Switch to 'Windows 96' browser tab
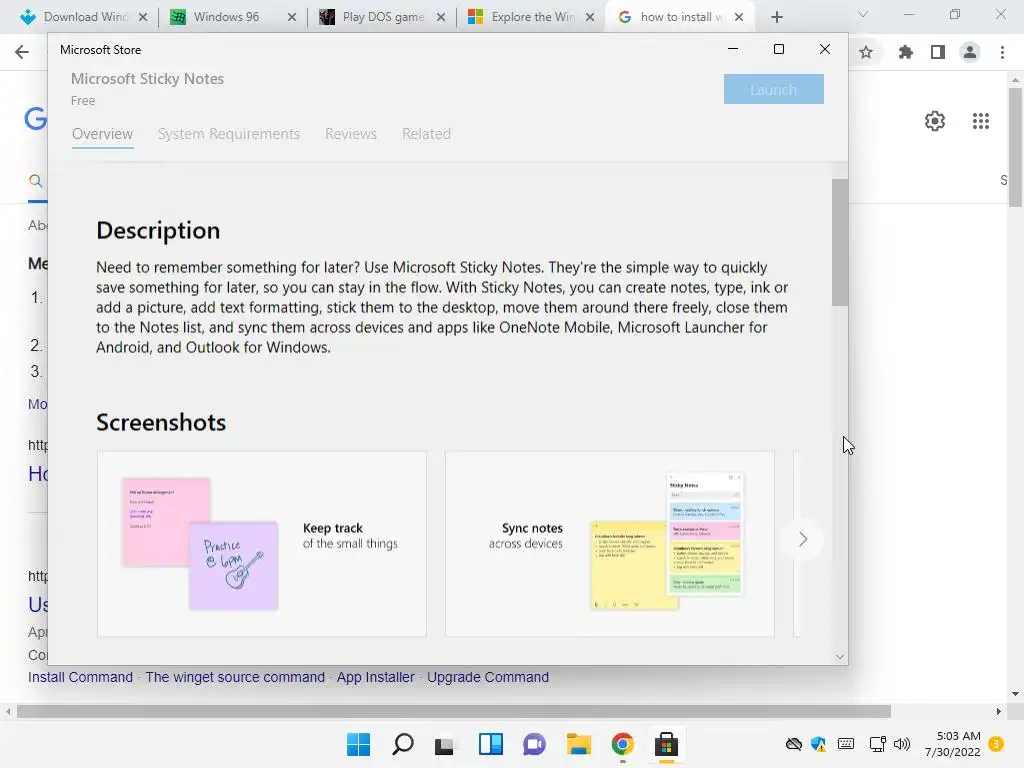The height and width of the screenshot is (768, 1024). 226,17
